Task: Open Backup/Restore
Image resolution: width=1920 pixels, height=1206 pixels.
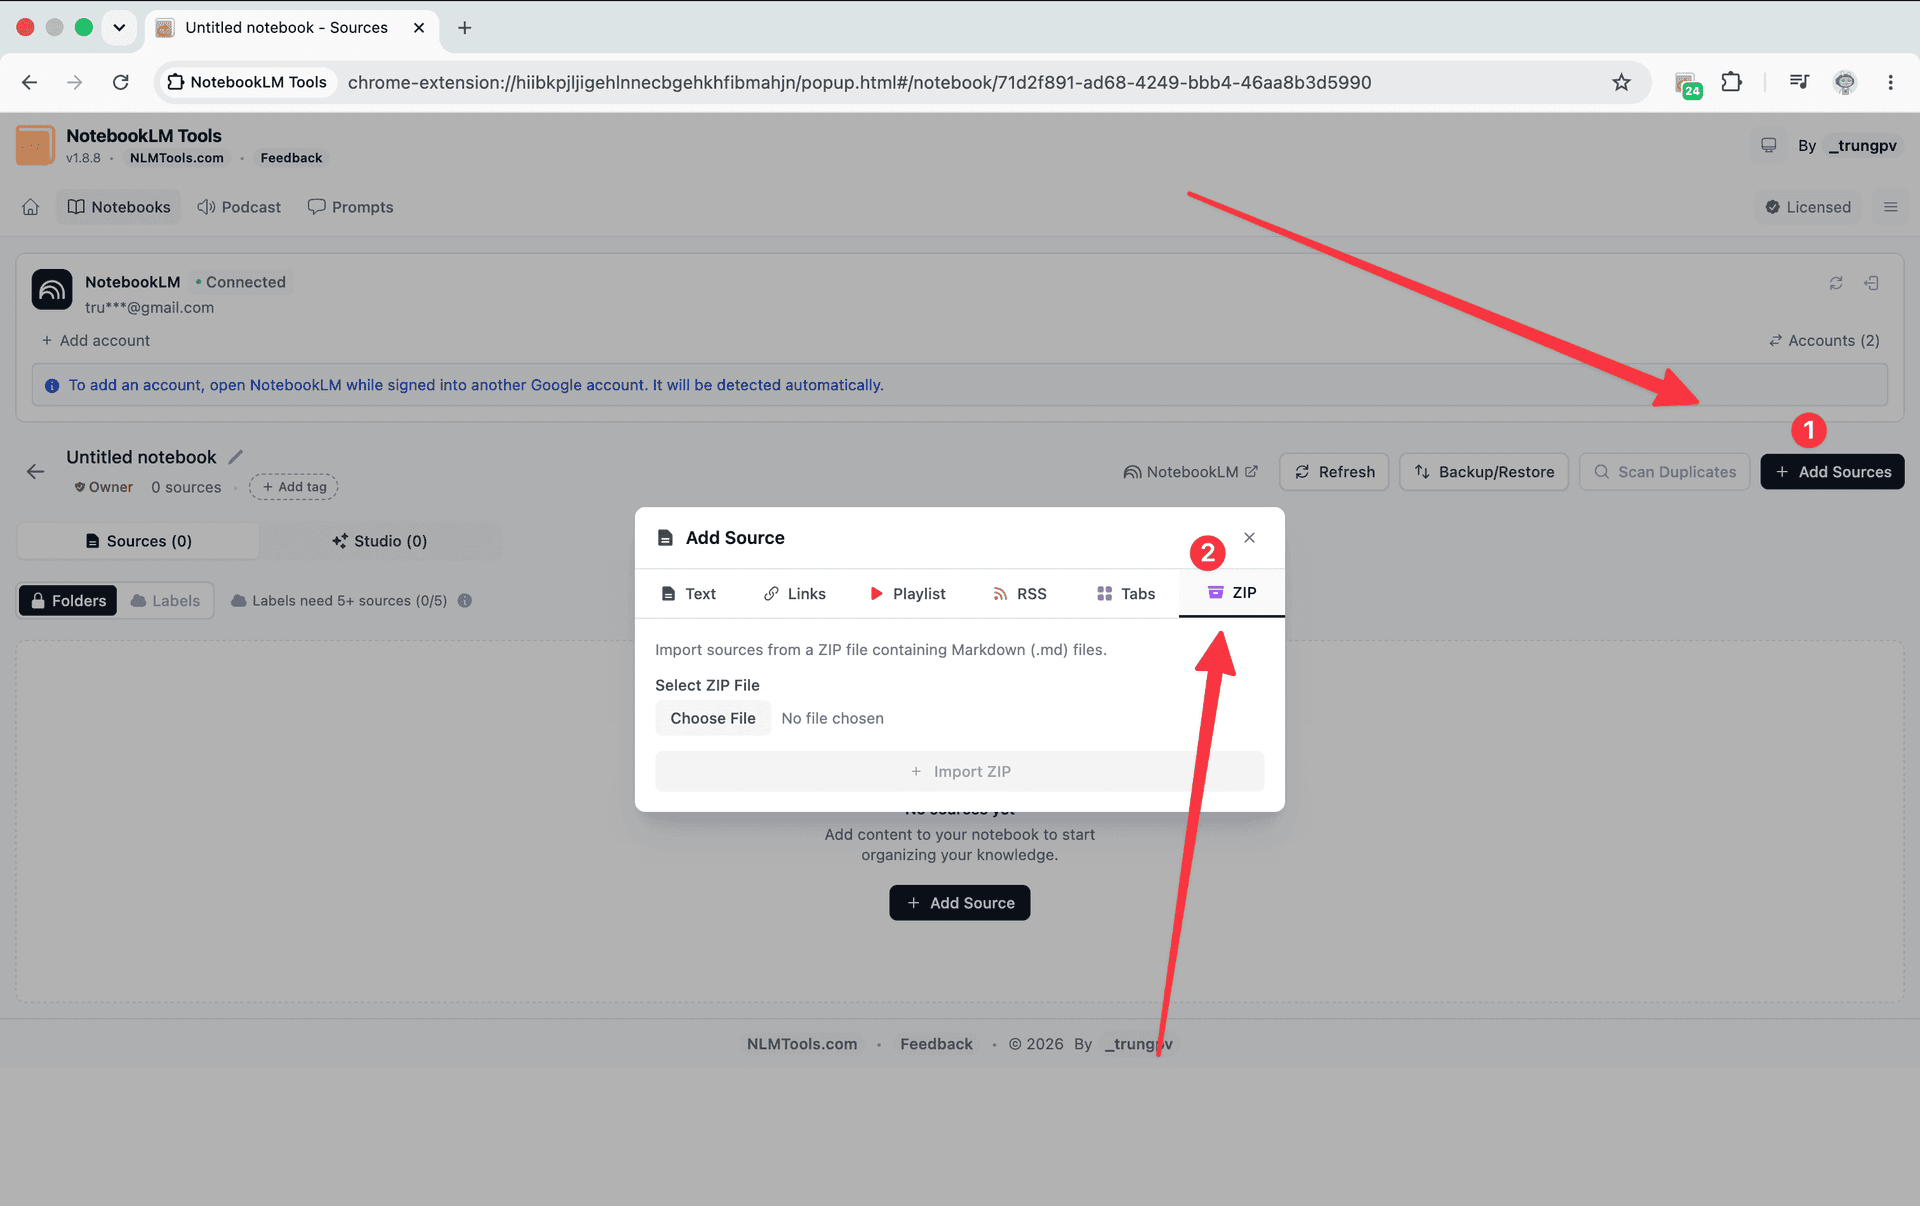Action: [x=1484, y=472]
